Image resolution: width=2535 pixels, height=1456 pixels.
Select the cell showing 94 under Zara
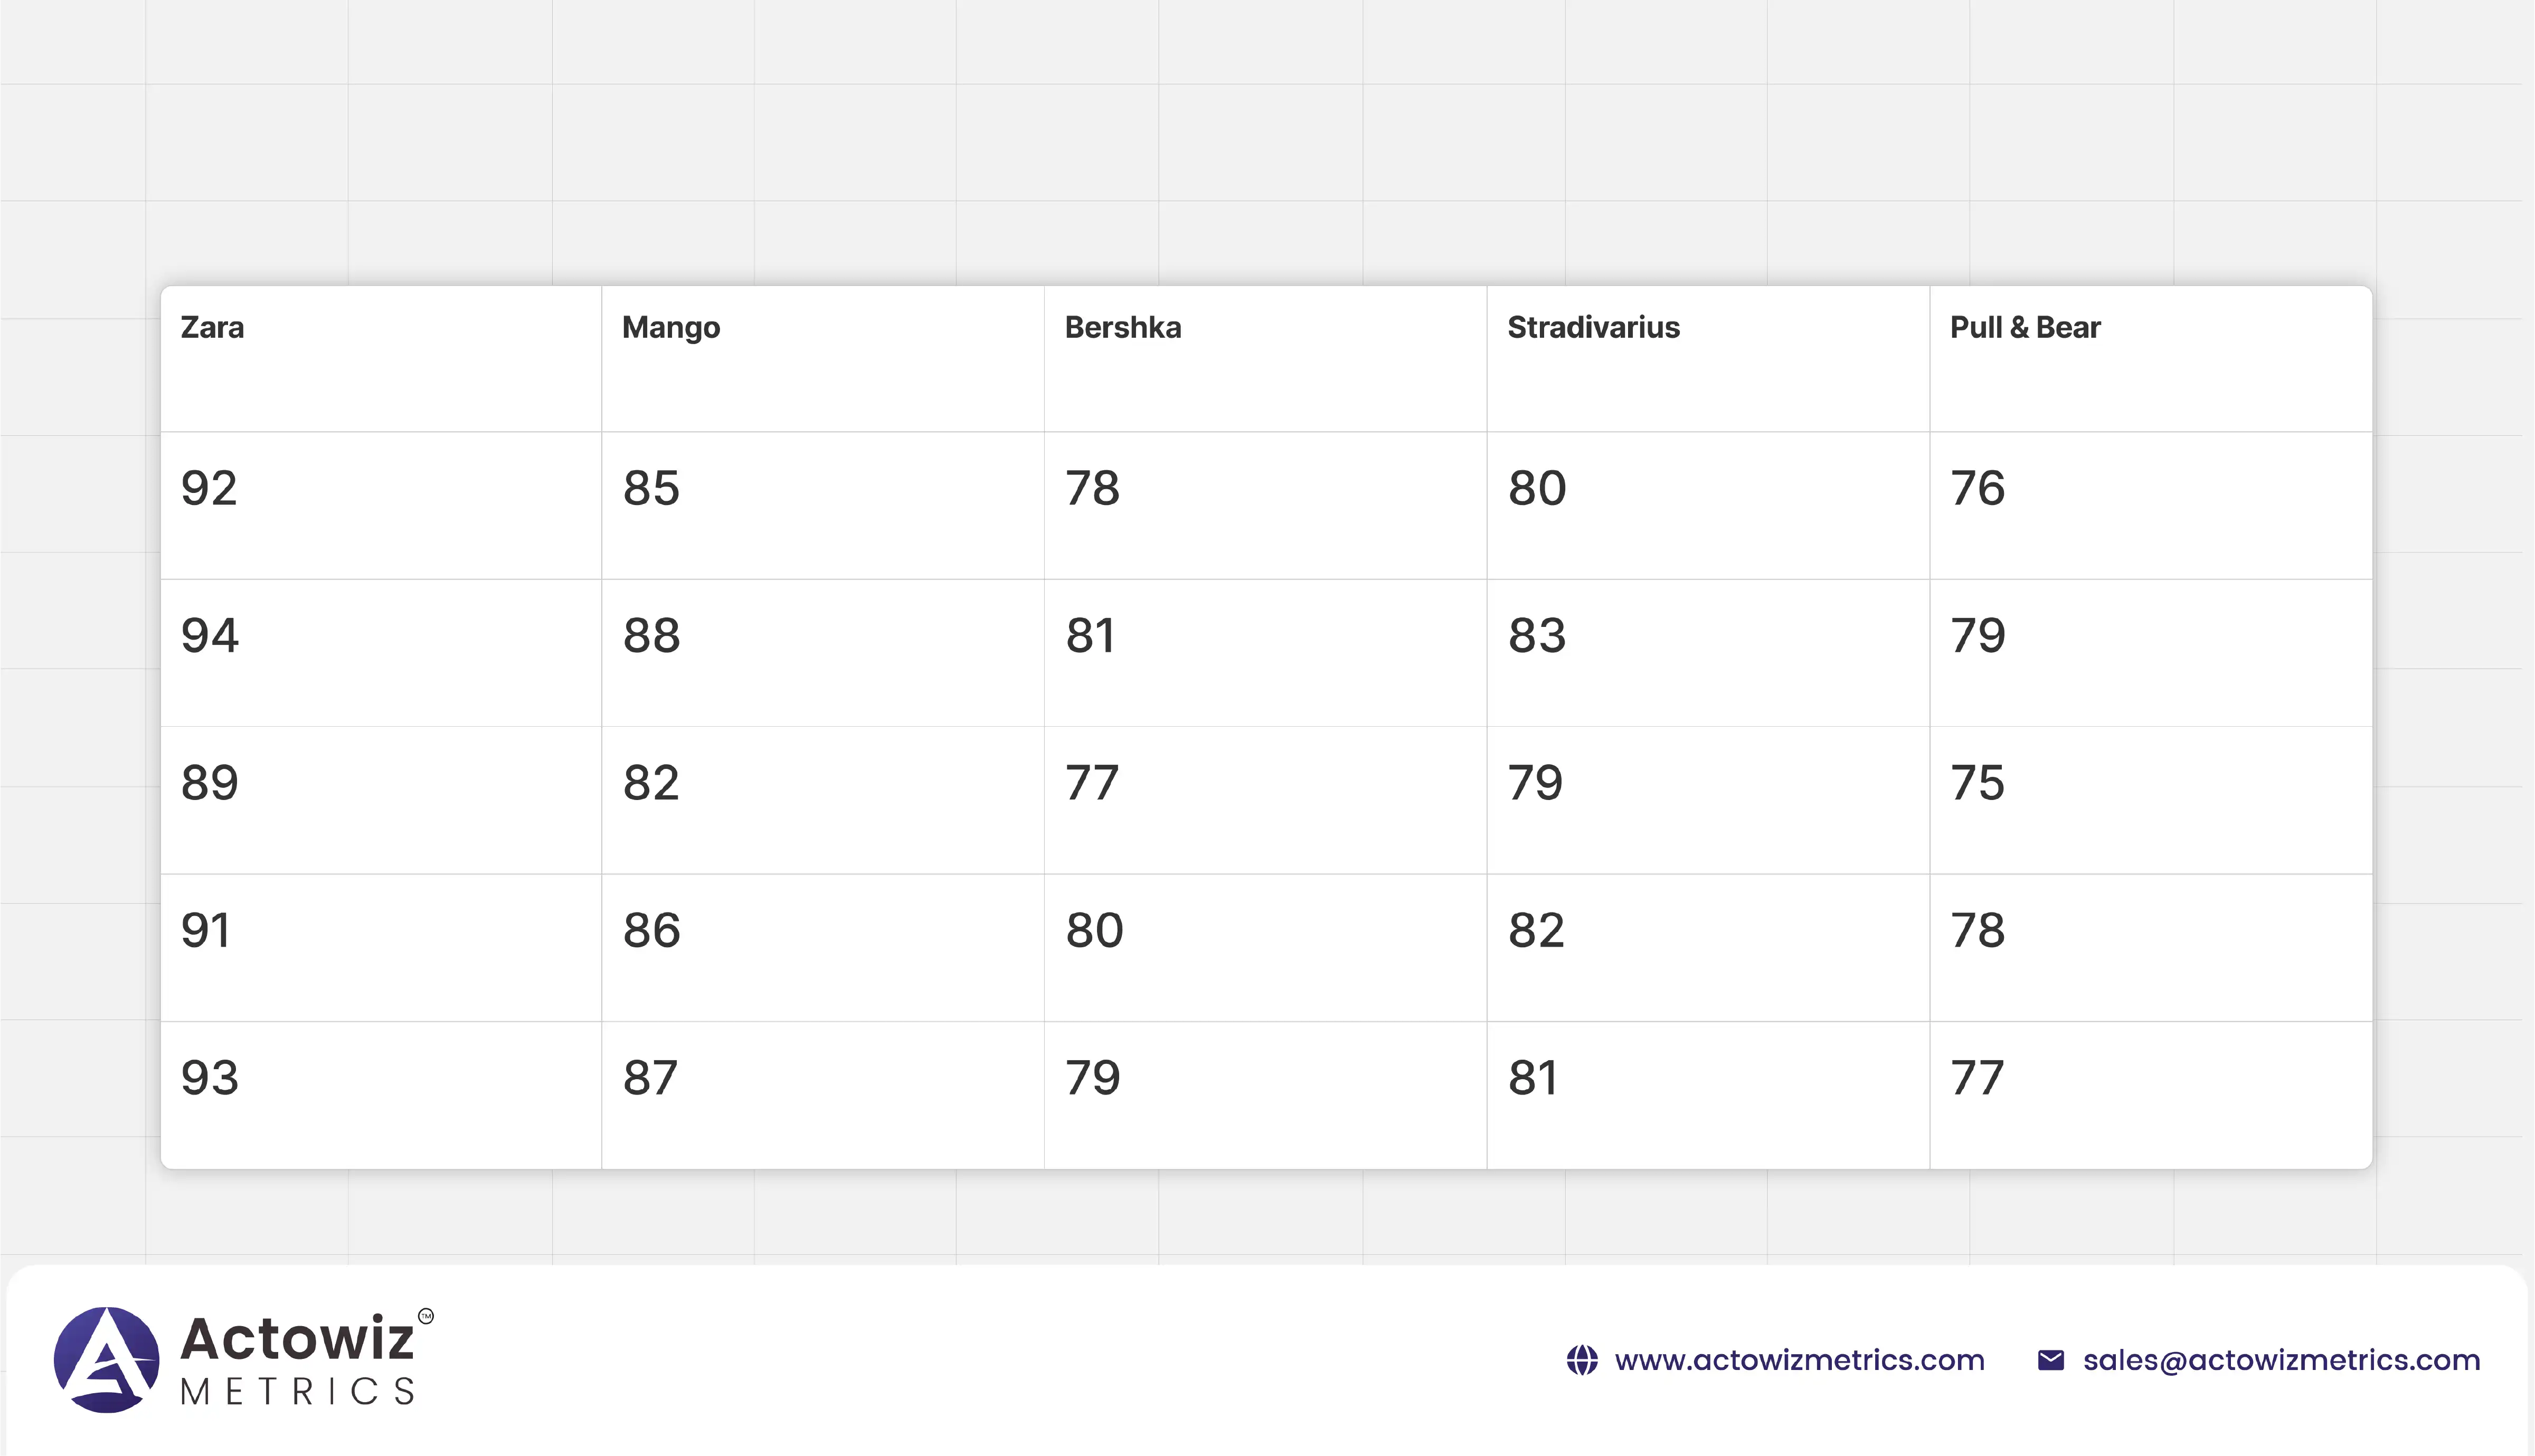(210, 635)
